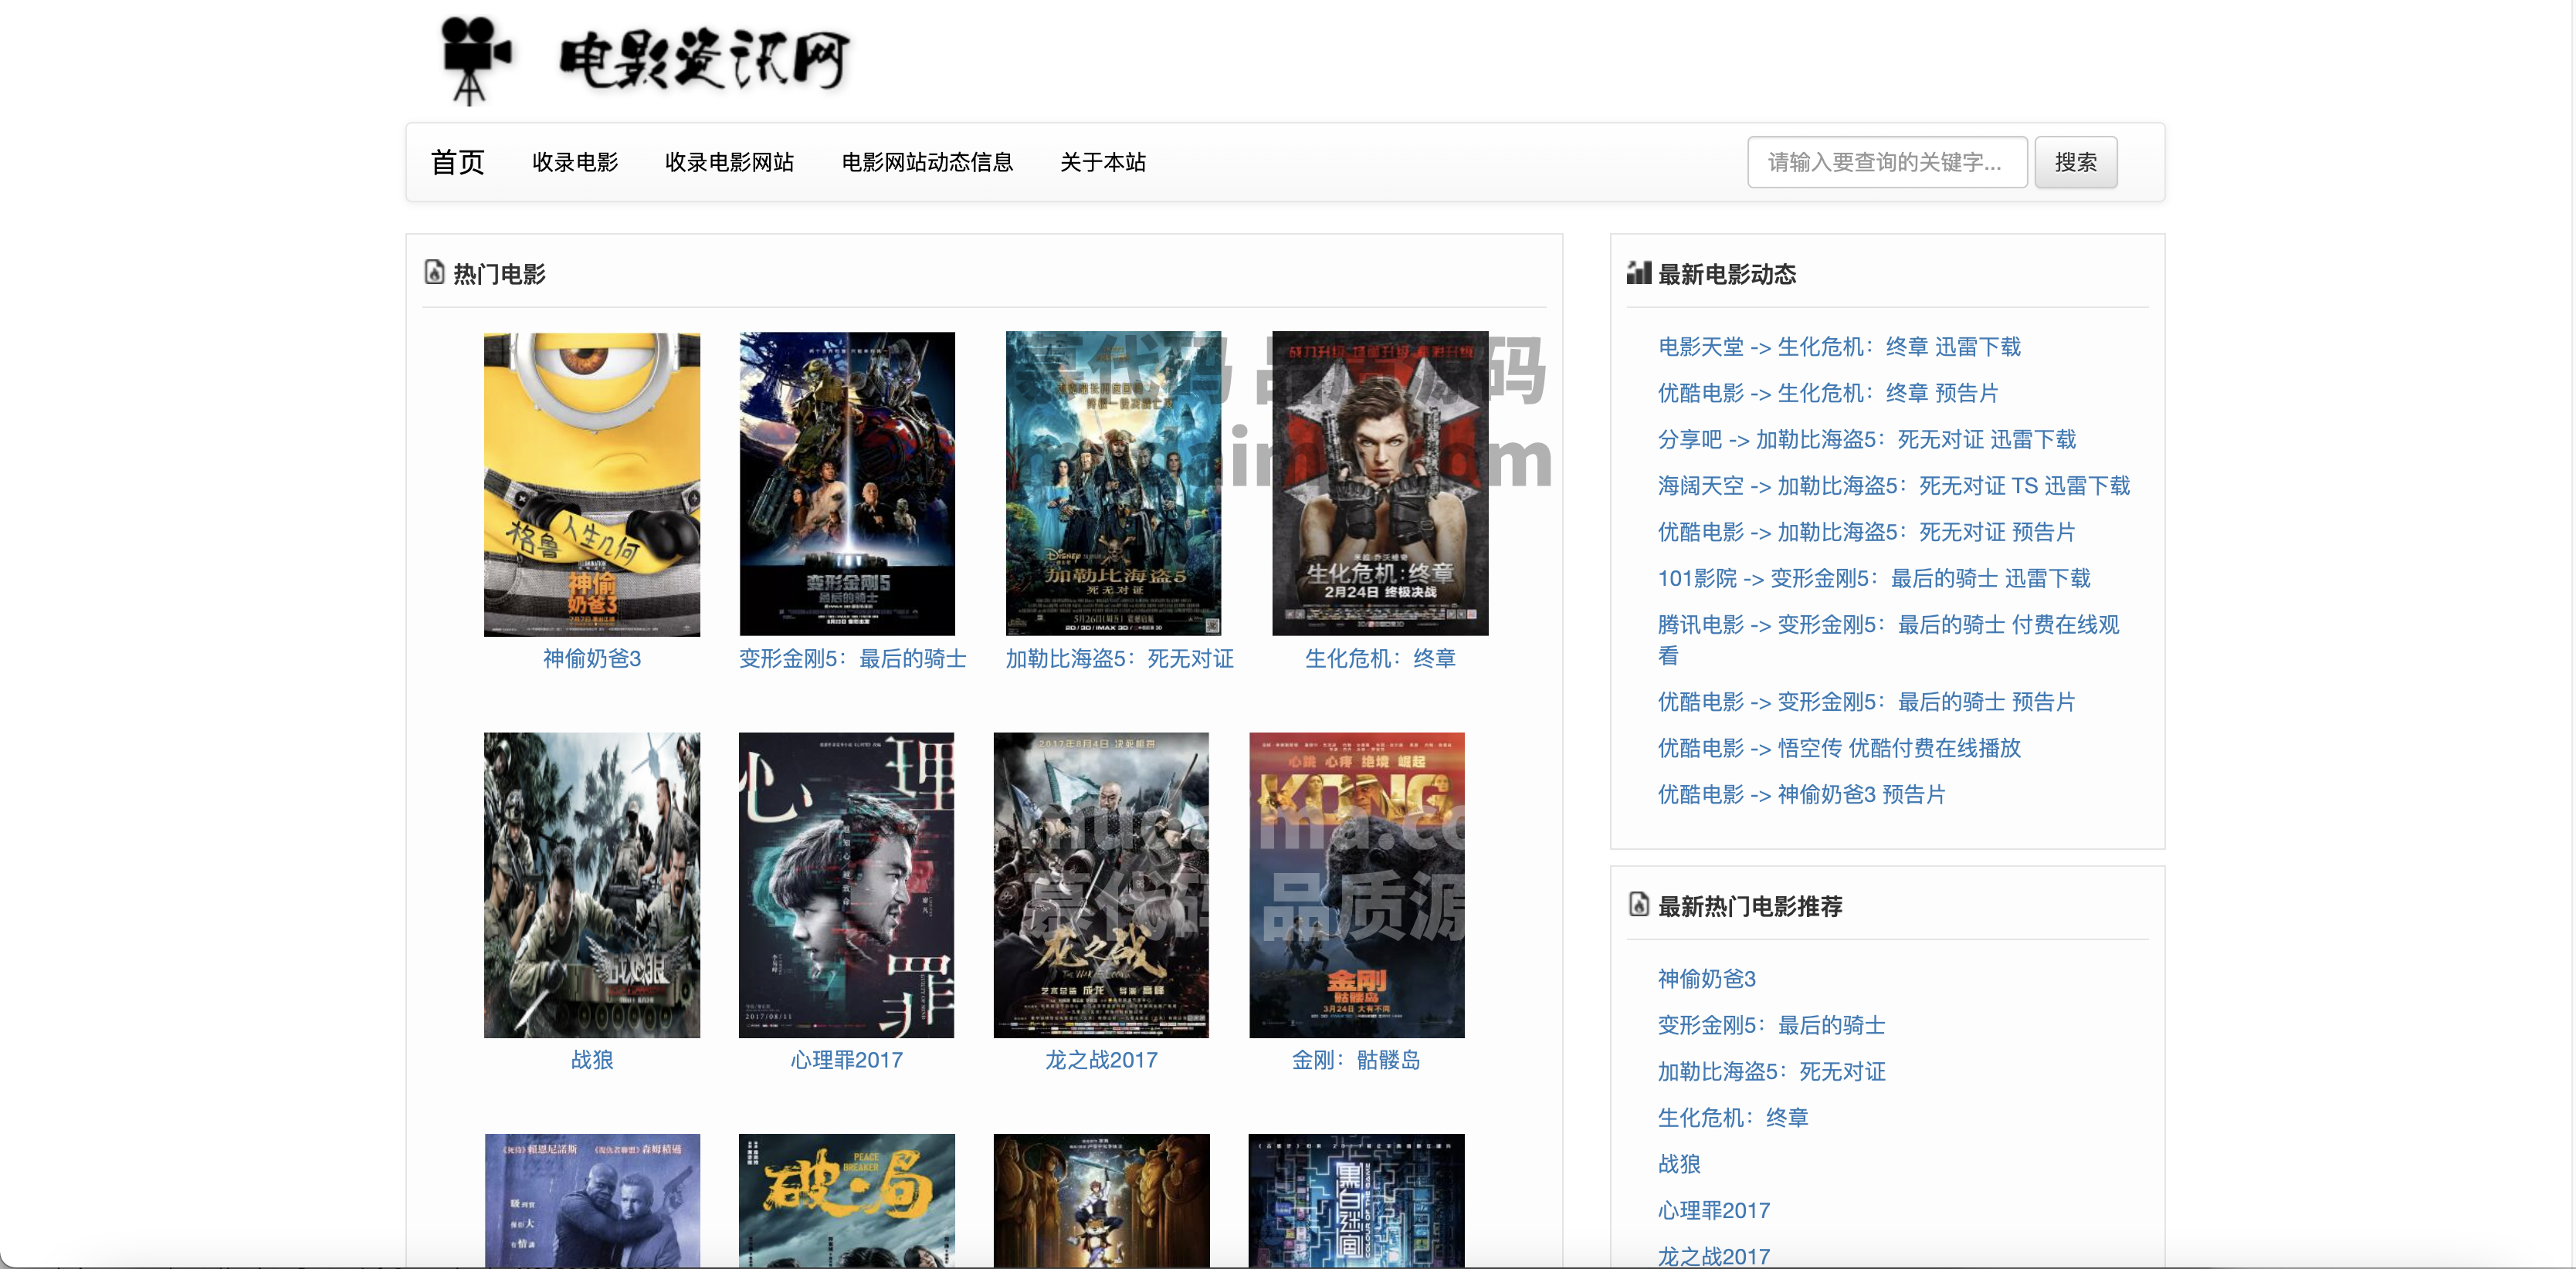
Task: Open the 心理罪 poster thumbnail
Action: click(846, 885)
